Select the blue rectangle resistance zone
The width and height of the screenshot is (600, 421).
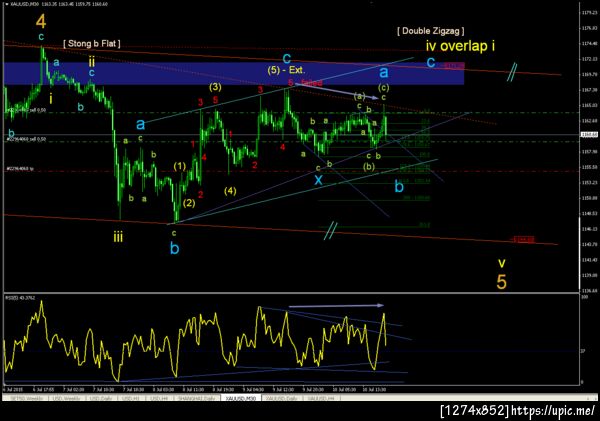234,73
